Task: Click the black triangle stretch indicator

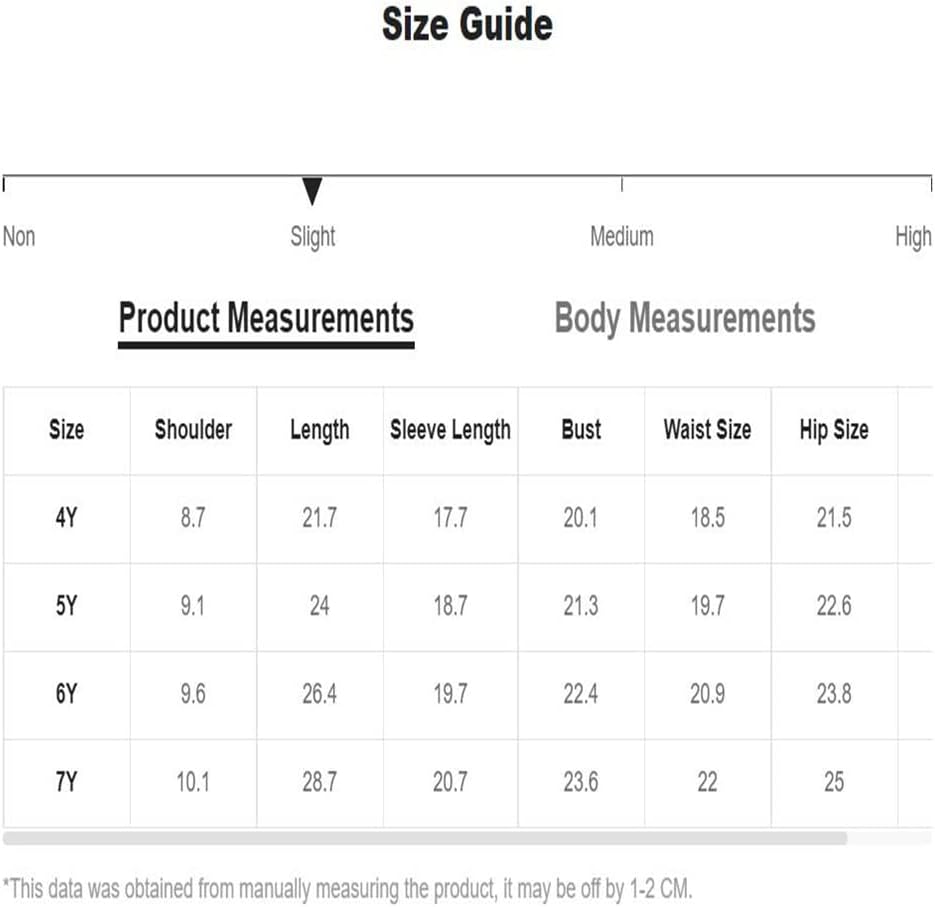Action: (312, 191)
